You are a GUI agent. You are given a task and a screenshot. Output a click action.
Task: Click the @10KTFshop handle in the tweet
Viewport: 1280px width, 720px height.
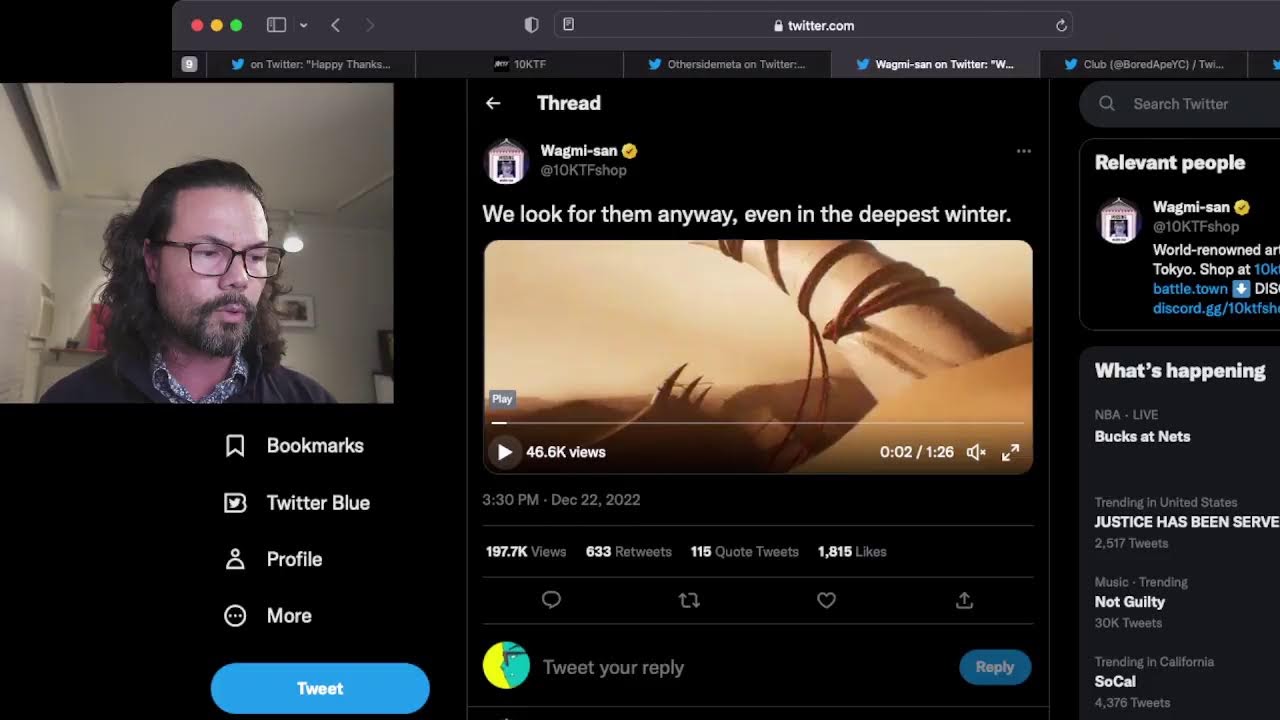583,170
